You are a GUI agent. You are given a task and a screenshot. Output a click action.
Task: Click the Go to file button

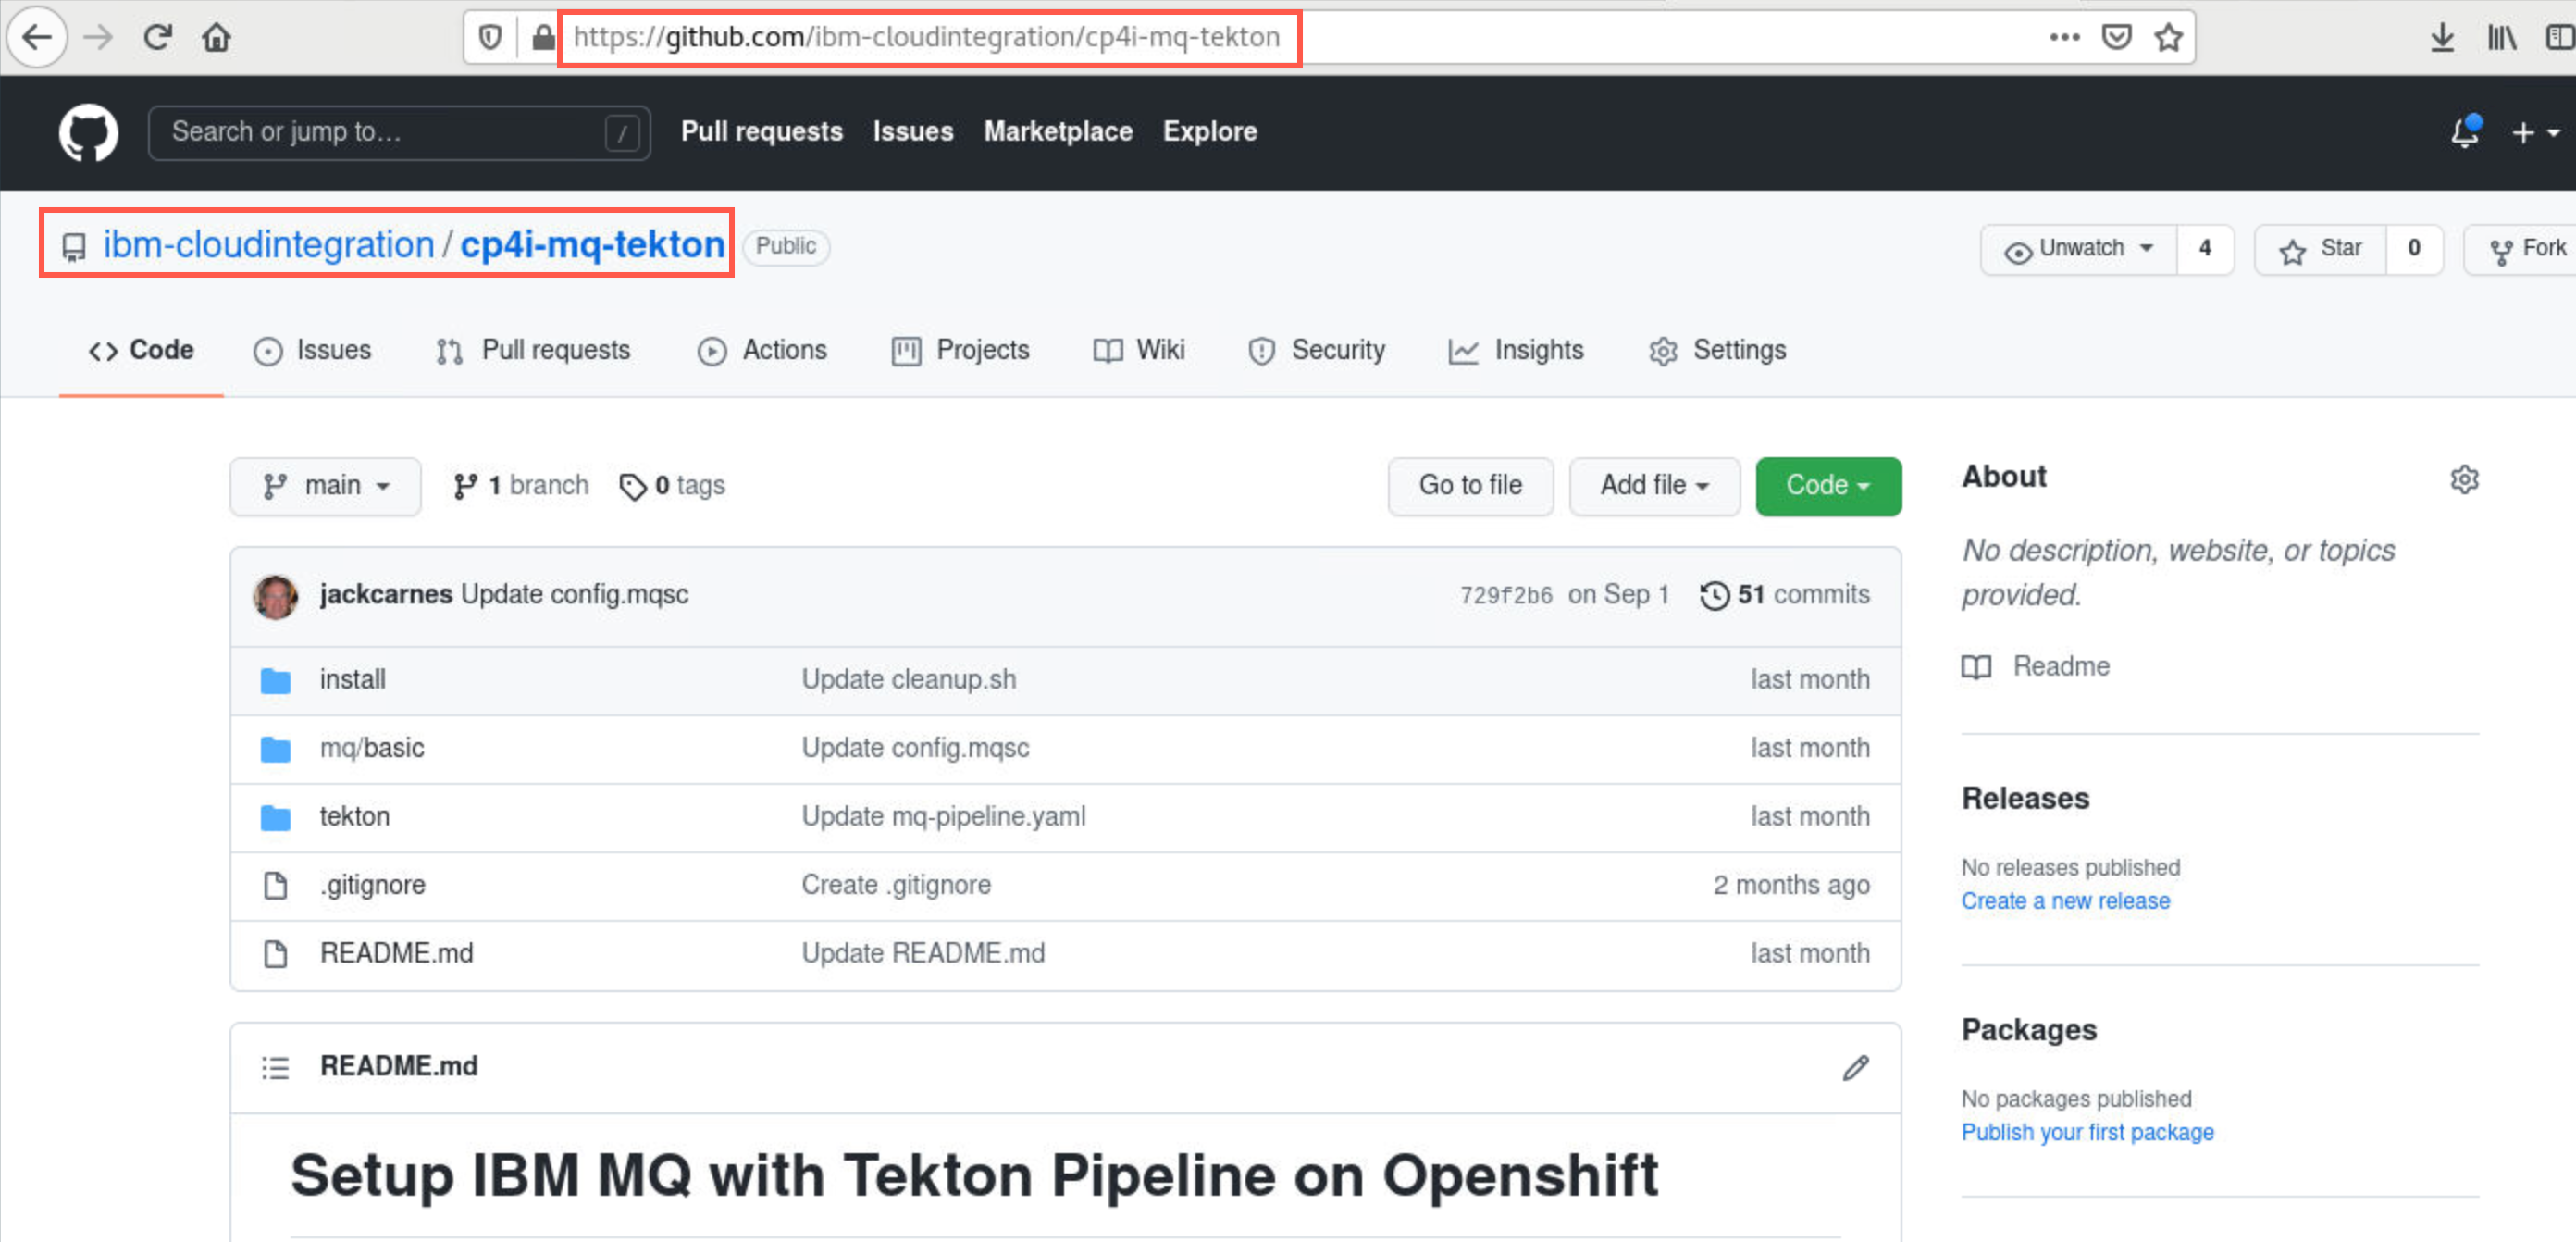(1470, 486)
